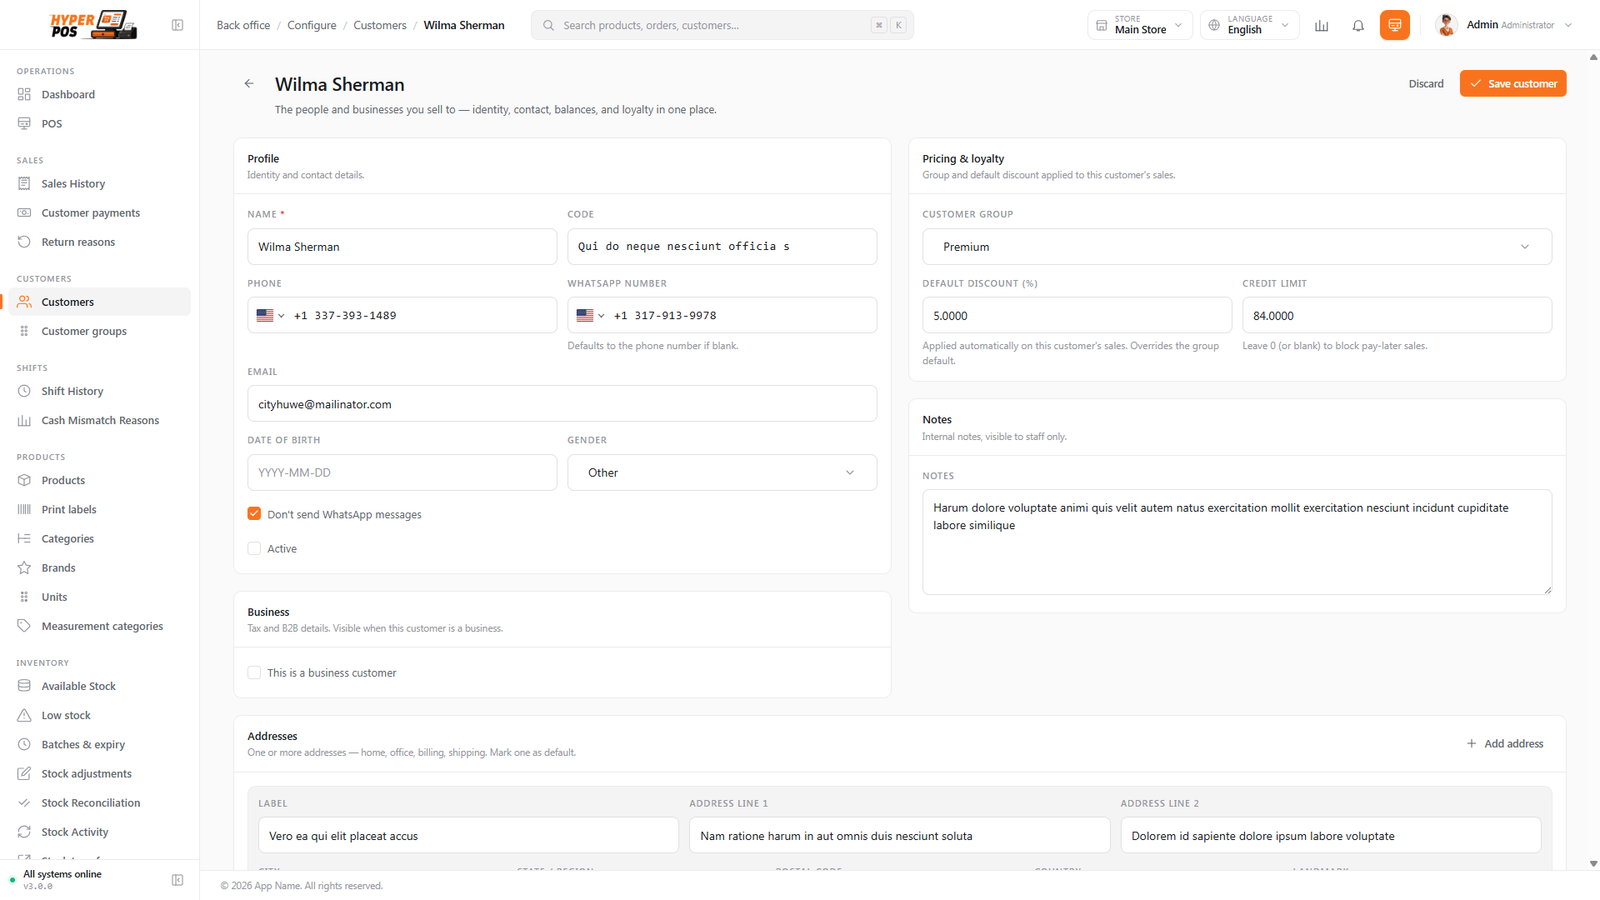Click the Email input field
The image size is (1600, 900).
pos(562,404)
